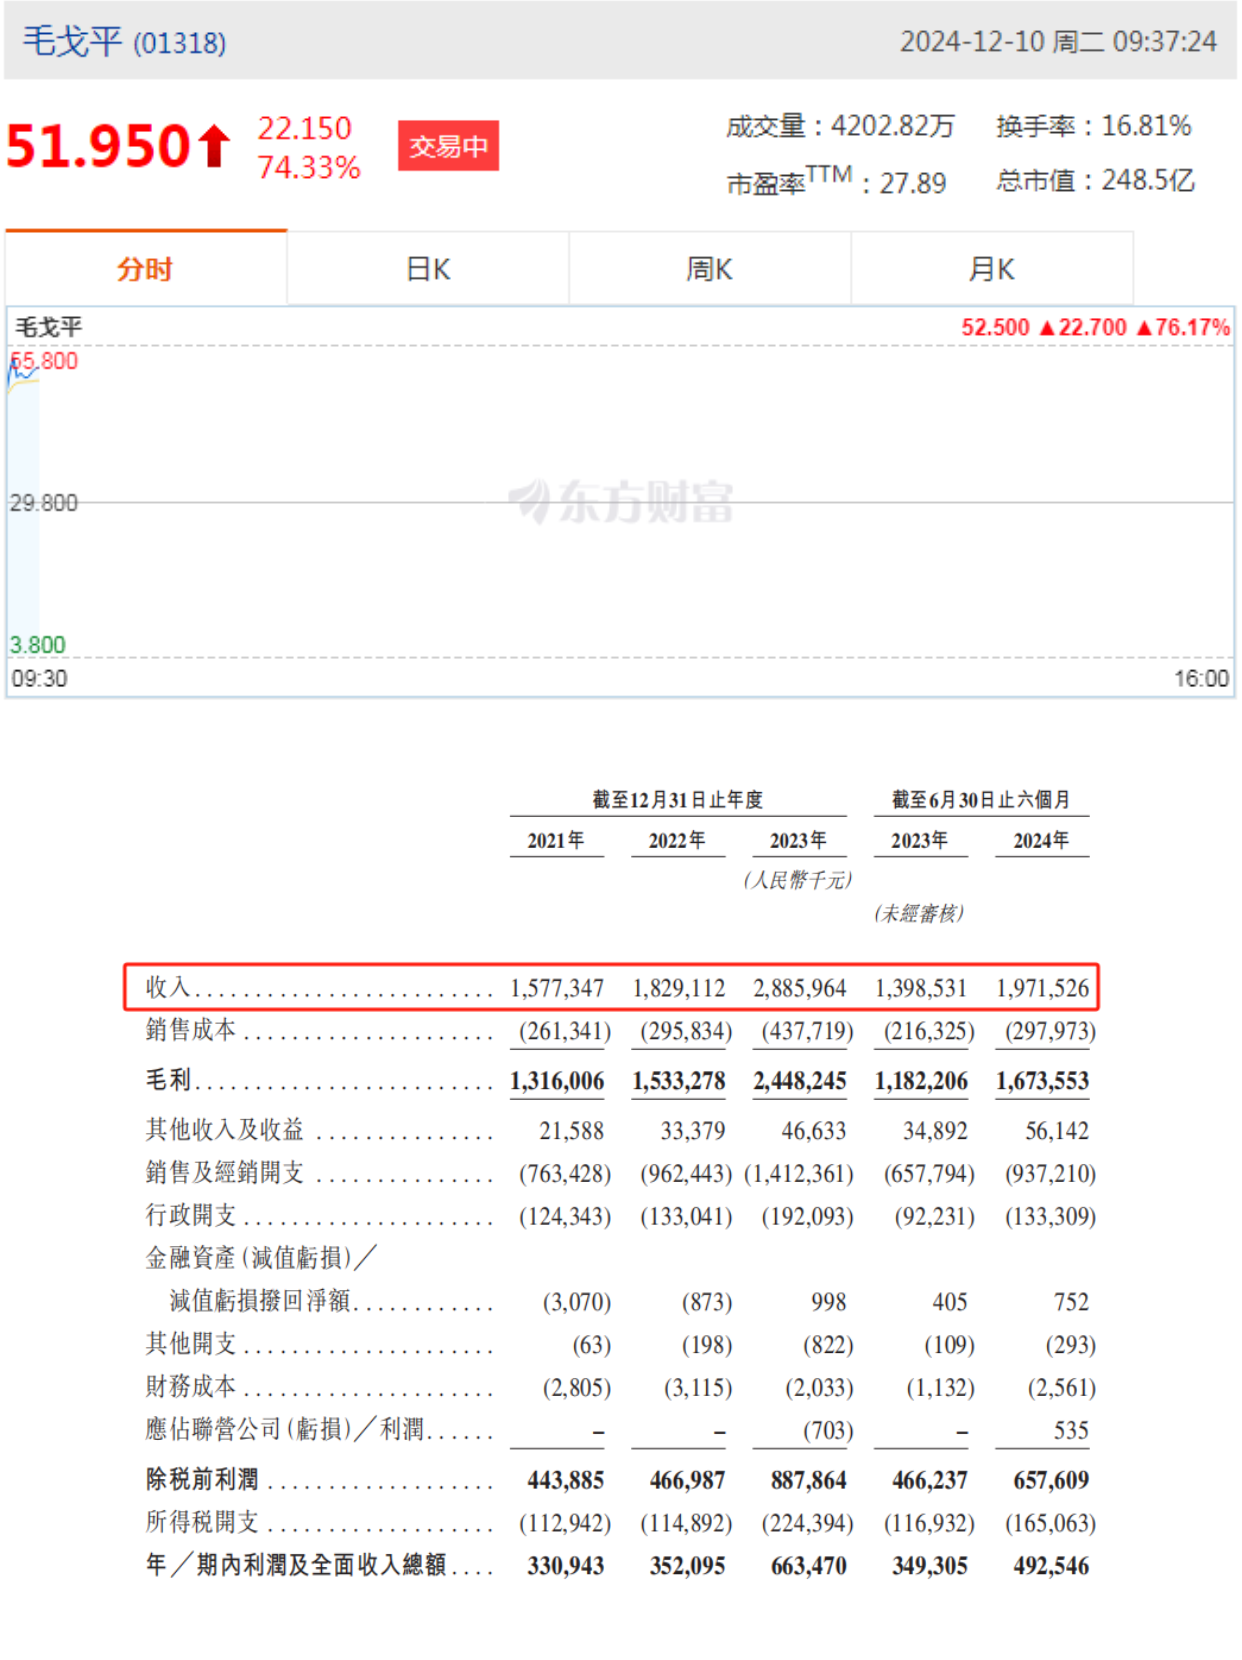Screen dimensions: 1242x1660
Task: Click other income value 46,633
Action: (814, 1131)
